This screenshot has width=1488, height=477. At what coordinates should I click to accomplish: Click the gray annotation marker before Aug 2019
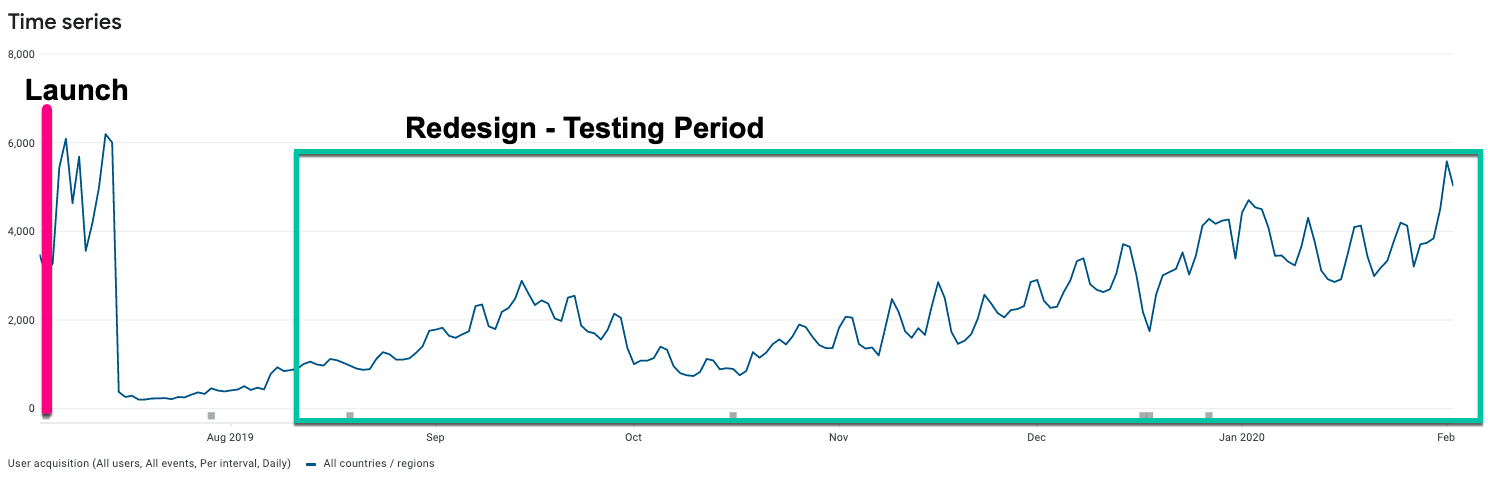click(x=211, y=415)
